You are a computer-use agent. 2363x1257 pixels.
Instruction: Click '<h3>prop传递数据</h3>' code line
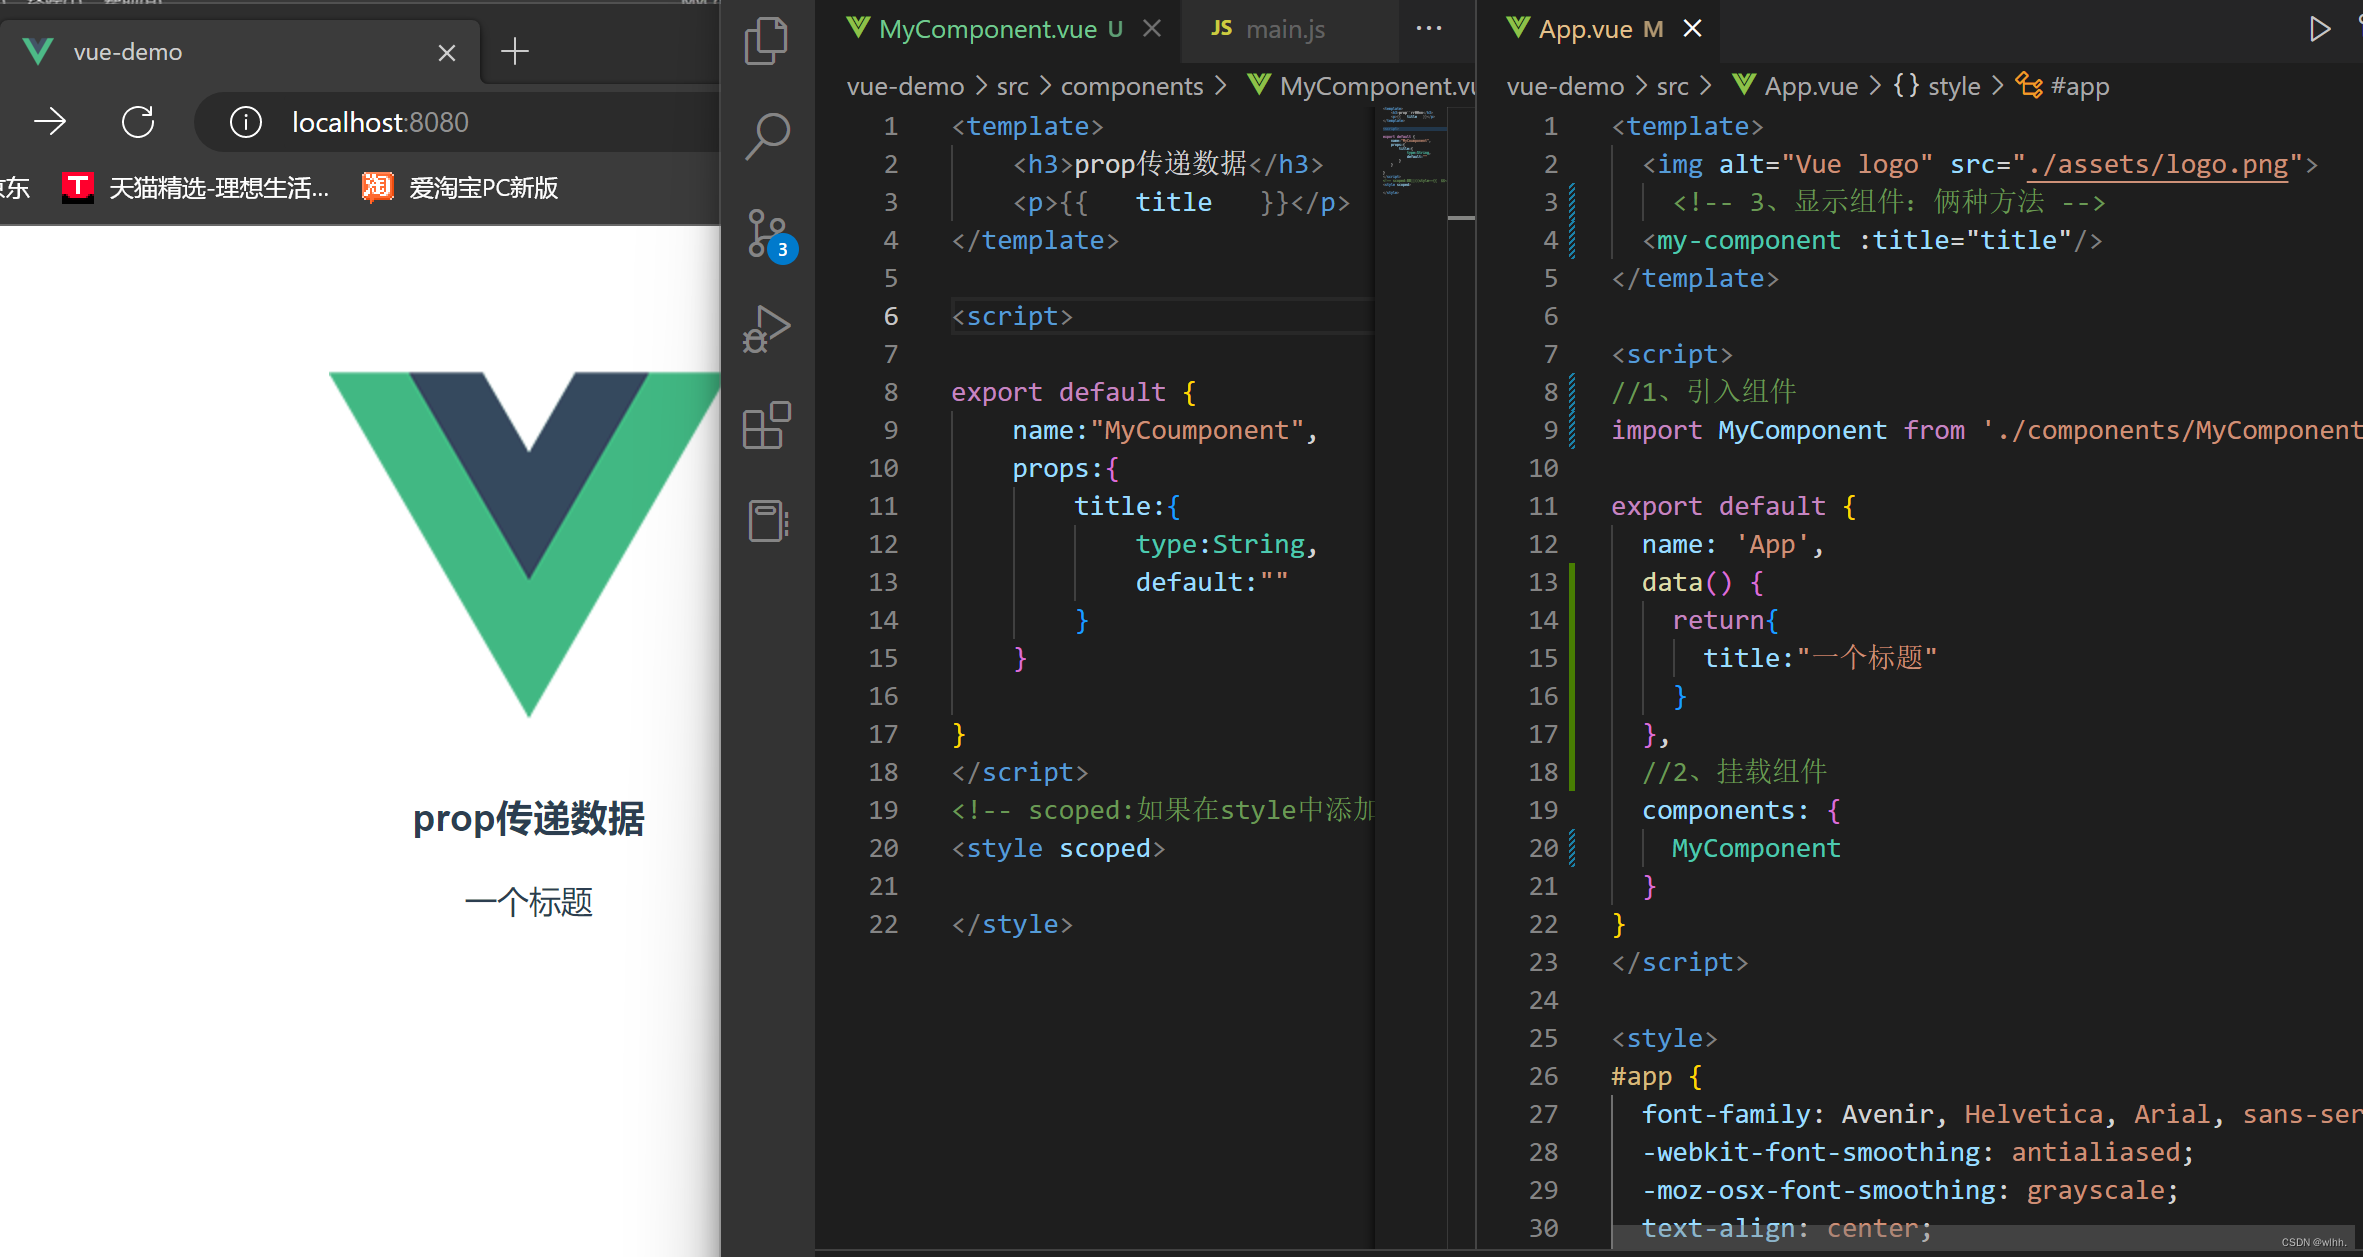(x=1168, y=164)
